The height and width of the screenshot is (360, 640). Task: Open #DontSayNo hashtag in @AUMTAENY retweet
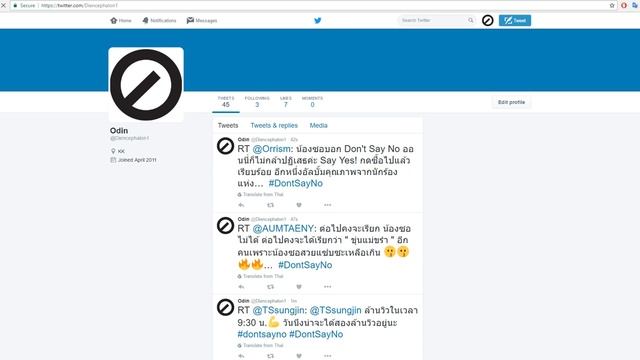[305, 265]
